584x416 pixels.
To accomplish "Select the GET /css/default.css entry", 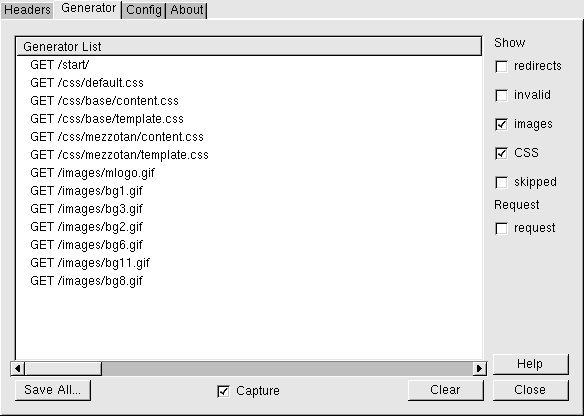I will [x=249, y=83].
